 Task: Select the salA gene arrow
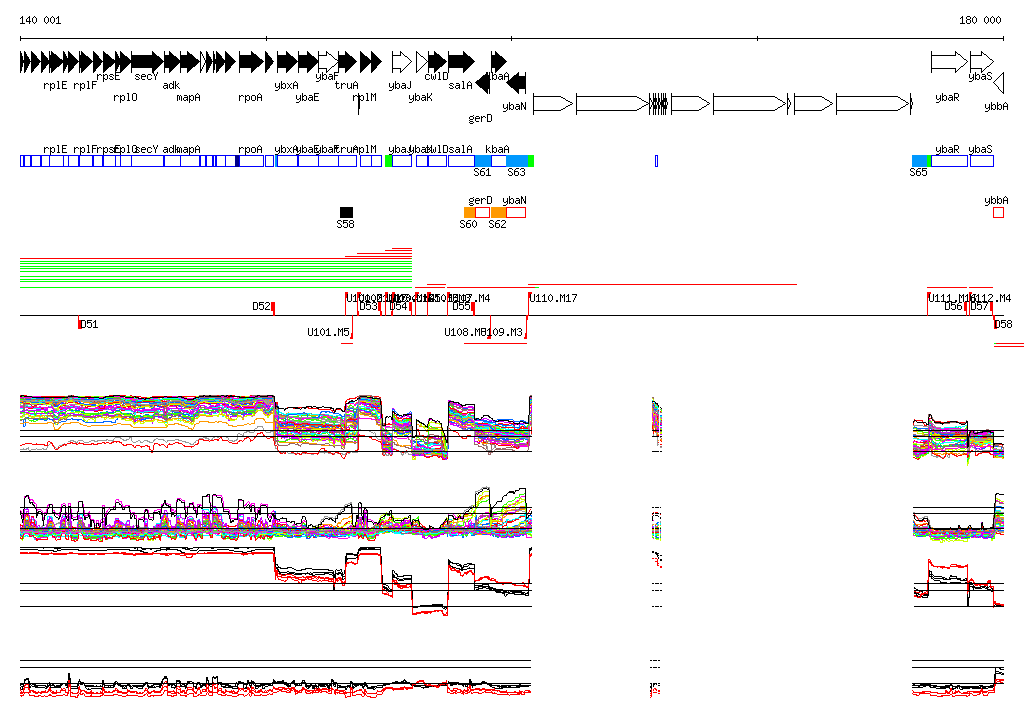462,62
